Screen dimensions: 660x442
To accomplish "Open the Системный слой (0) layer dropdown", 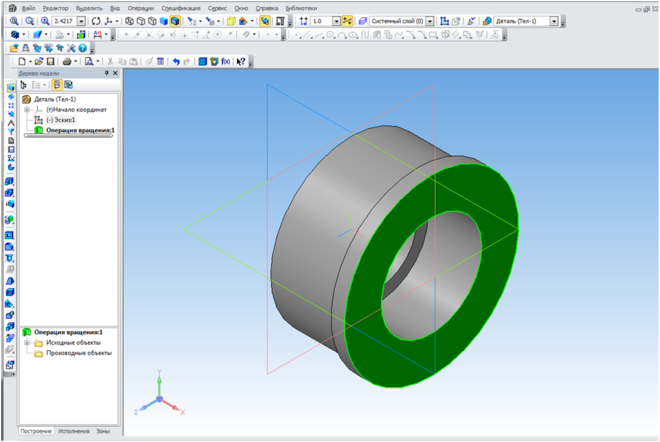I will point(430,21).
